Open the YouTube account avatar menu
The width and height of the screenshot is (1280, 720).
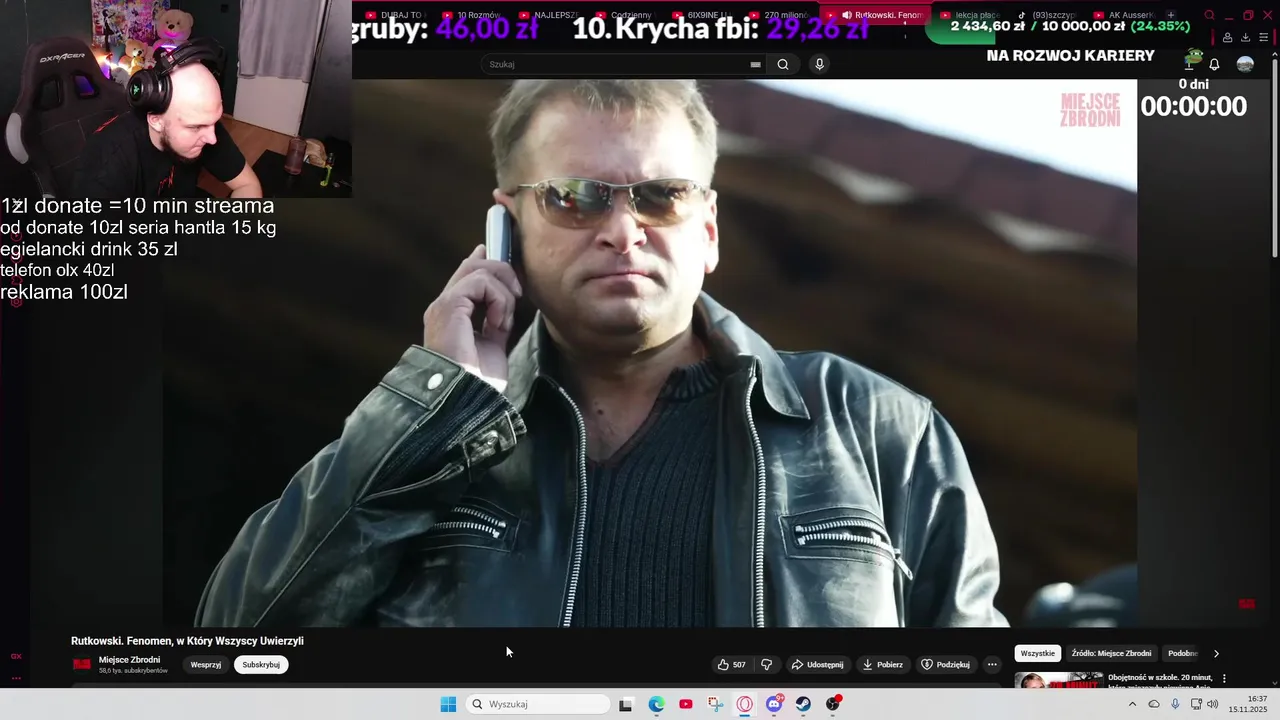click(1245, 64)
